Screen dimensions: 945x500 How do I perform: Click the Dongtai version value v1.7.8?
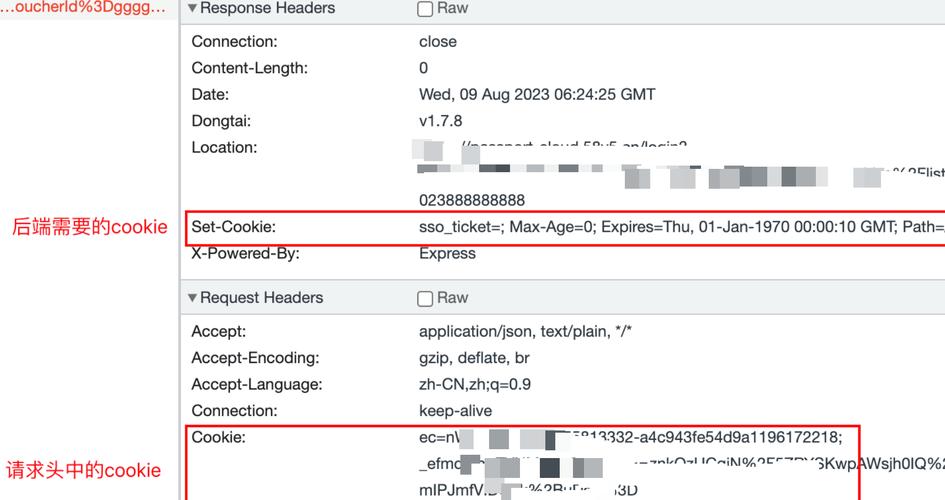click(x=440, y=121)
